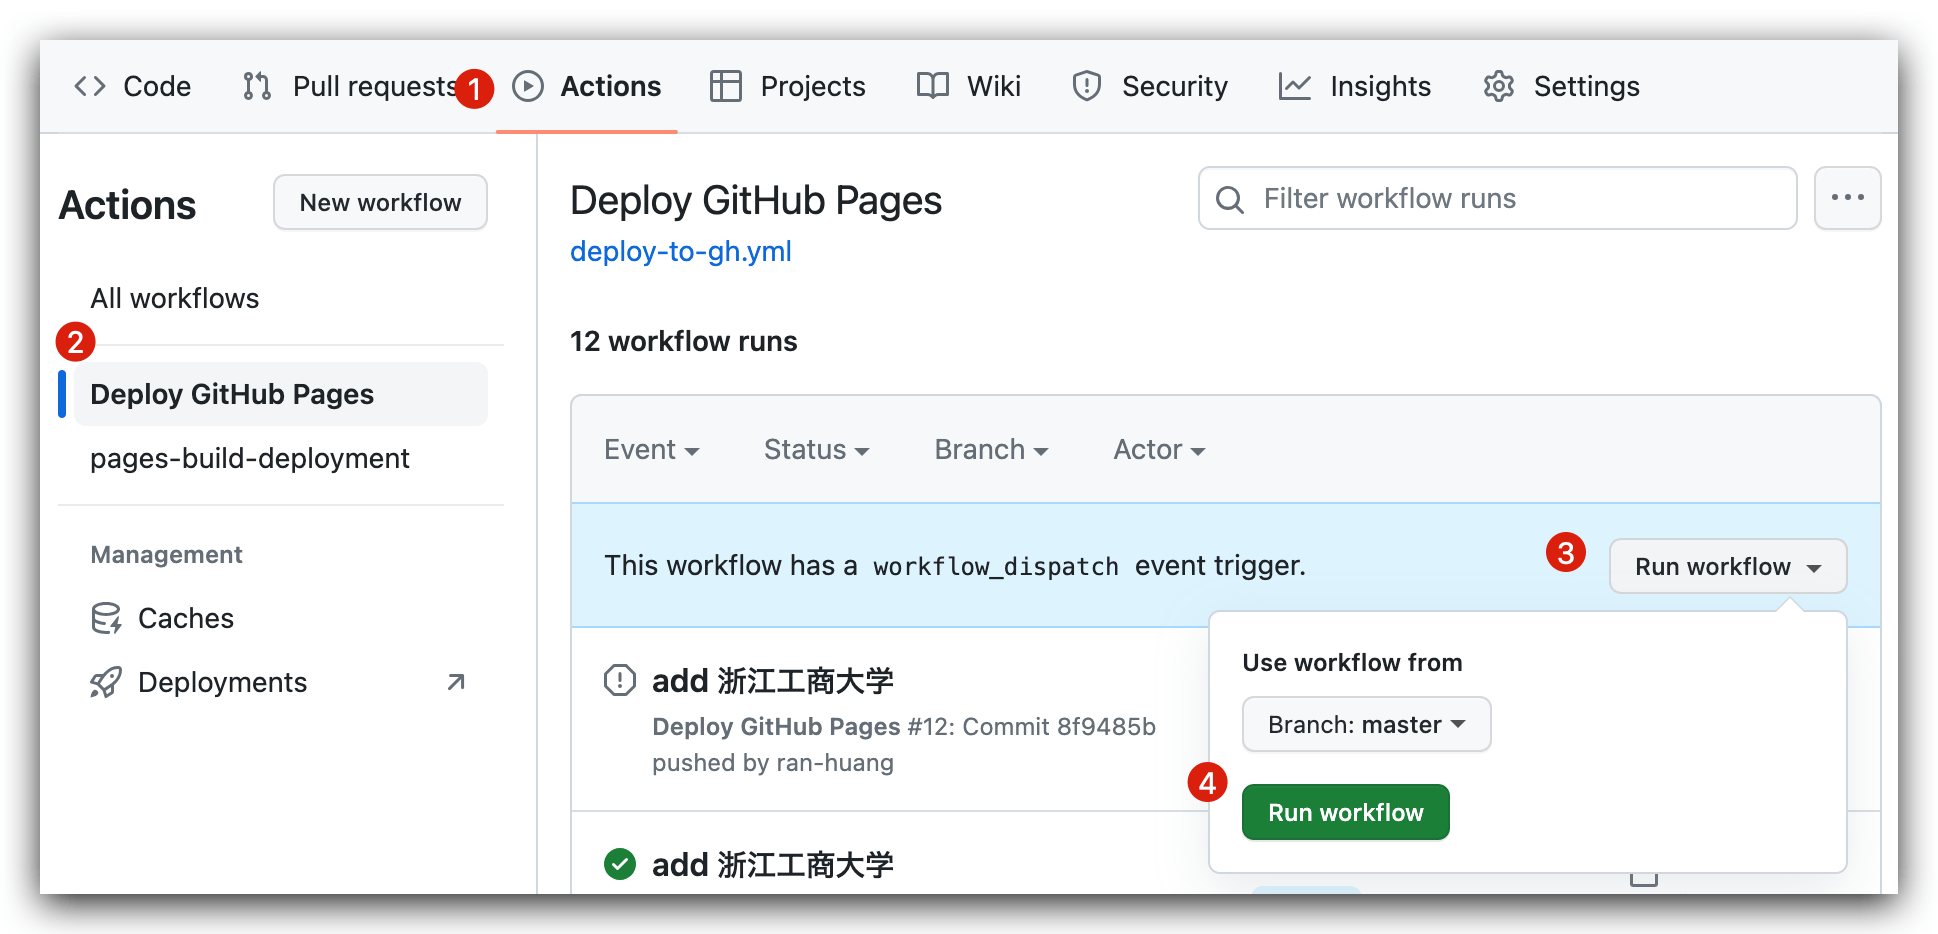The image size is (1938, 934).
Task: Open the Event filter dropdown
Action: coord(651,449)
